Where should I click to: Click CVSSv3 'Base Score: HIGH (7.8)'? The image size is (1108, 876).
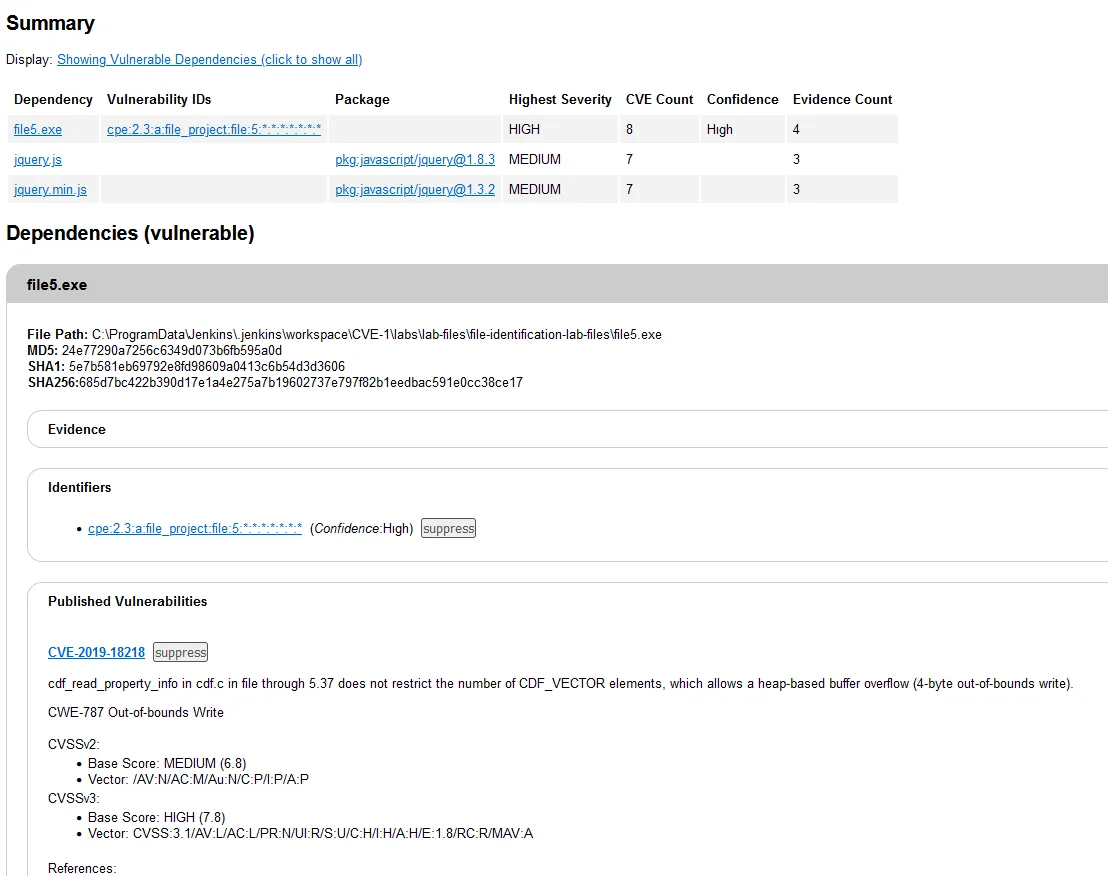(x=157, y=817)
